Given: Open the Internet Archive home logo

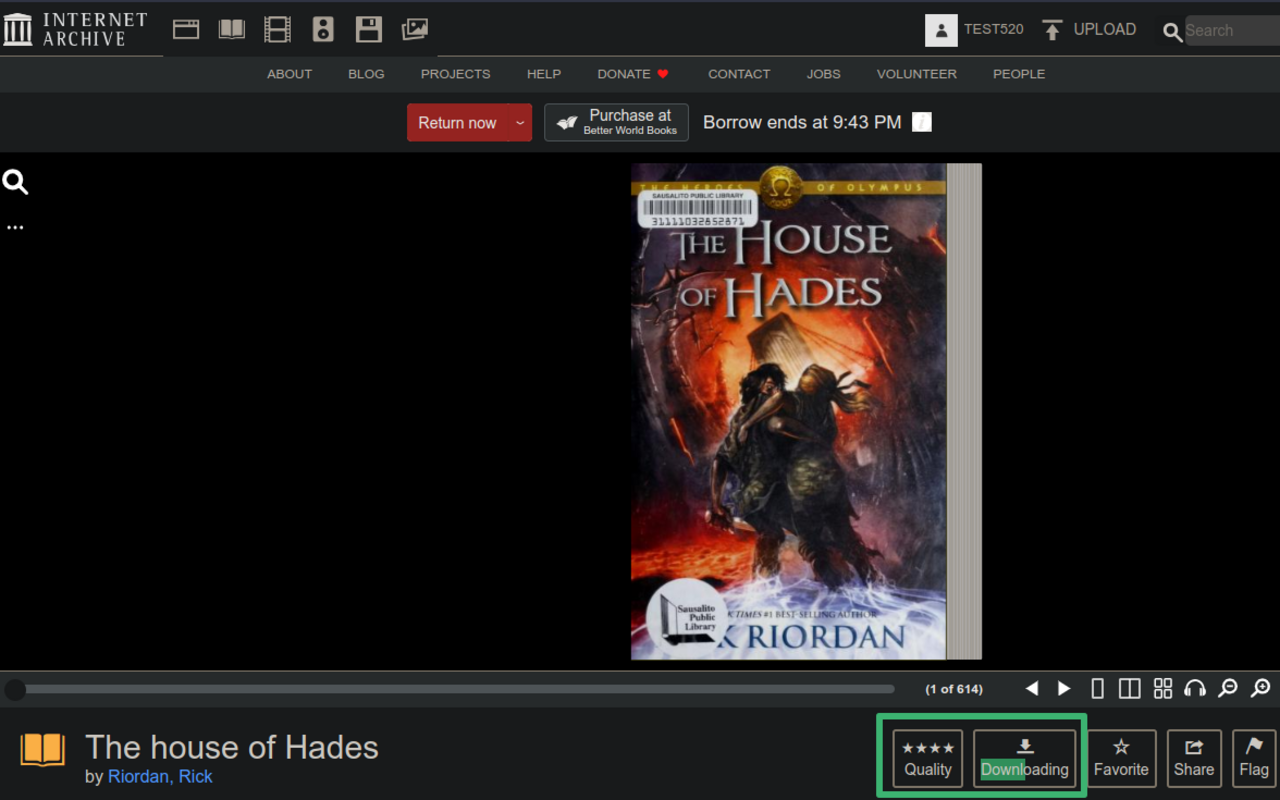Looking at the screenshot, I should pyautogui.click(x=75, y=29).
